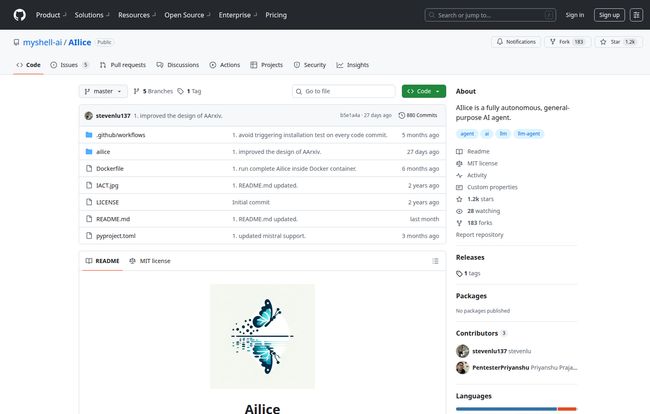Open the IACT.jpg file

[x=107, y=185]
